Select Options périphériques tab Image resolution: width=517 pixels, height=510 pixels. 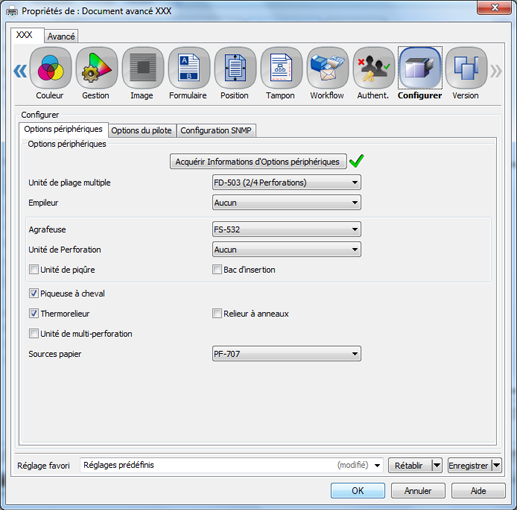coord(63,129)
